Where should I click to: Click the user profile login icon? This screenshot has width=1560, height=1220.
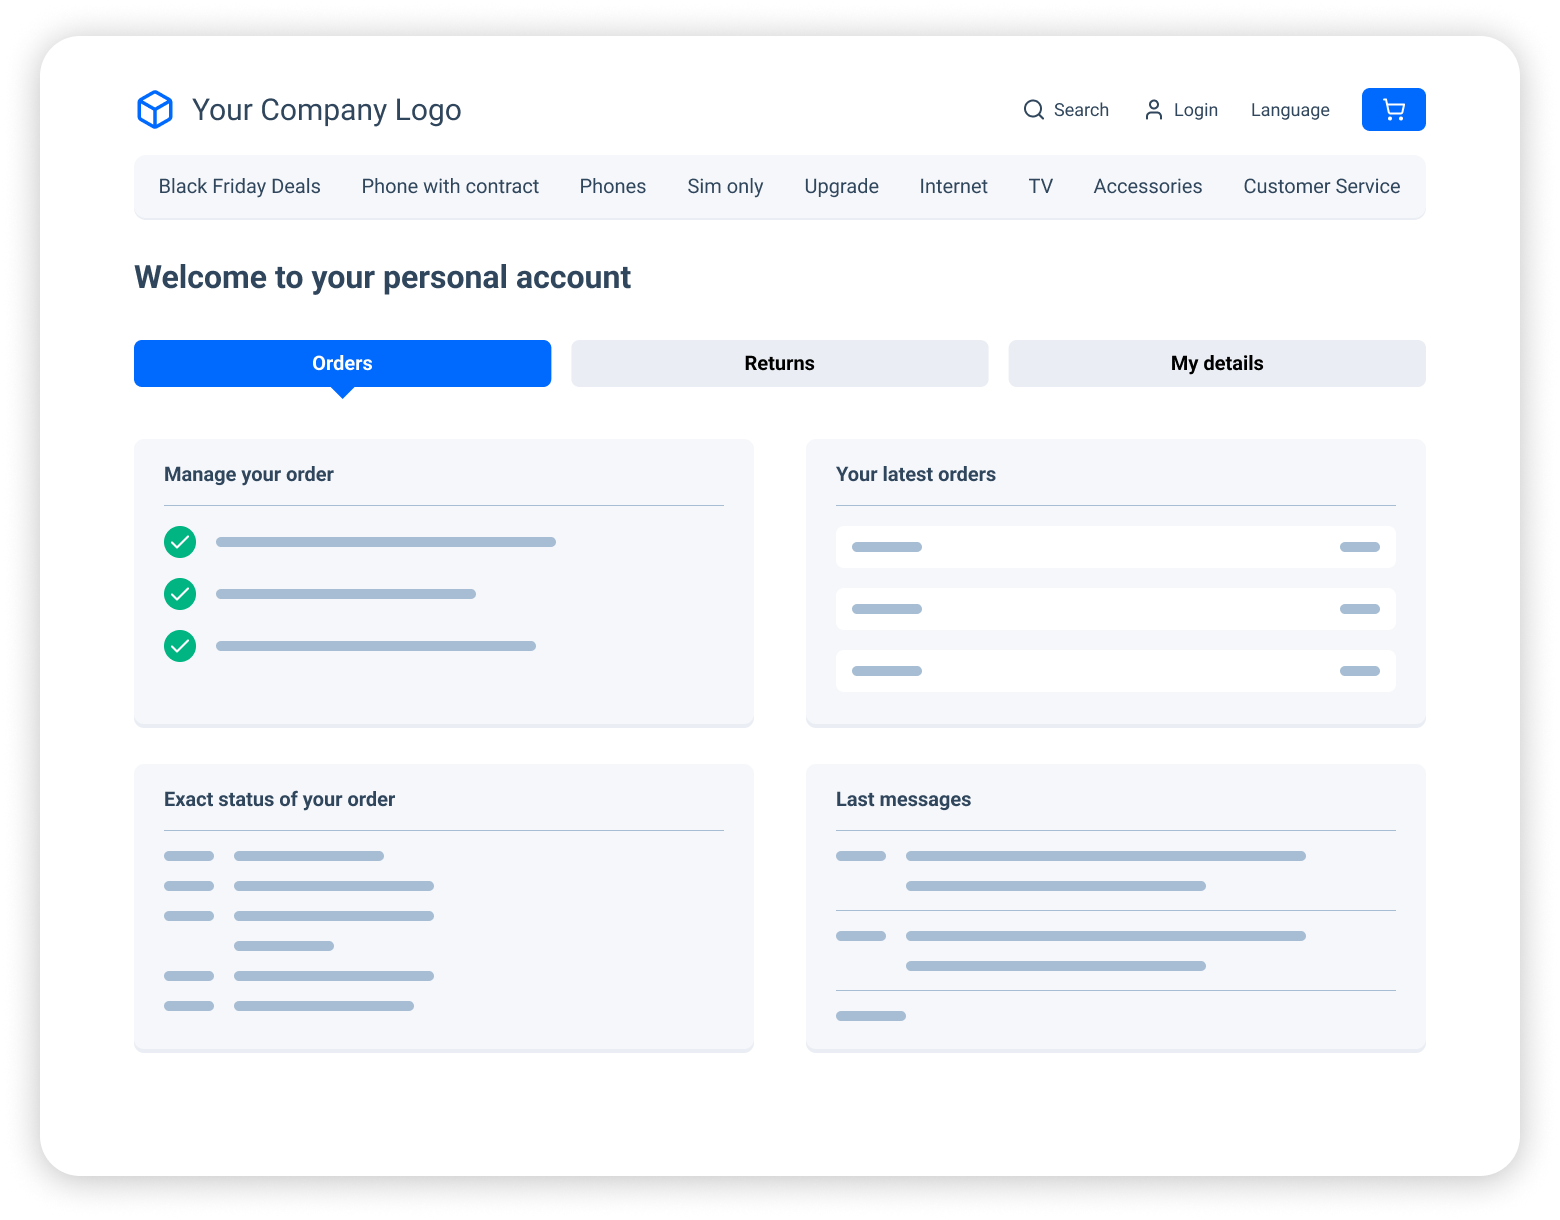pos(1153,110)
